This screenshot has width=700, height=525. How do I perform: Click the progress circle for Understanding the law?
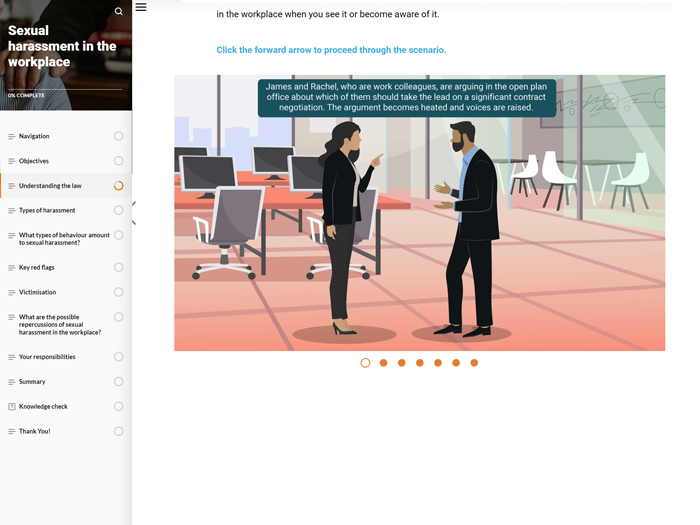click(119, 186)
